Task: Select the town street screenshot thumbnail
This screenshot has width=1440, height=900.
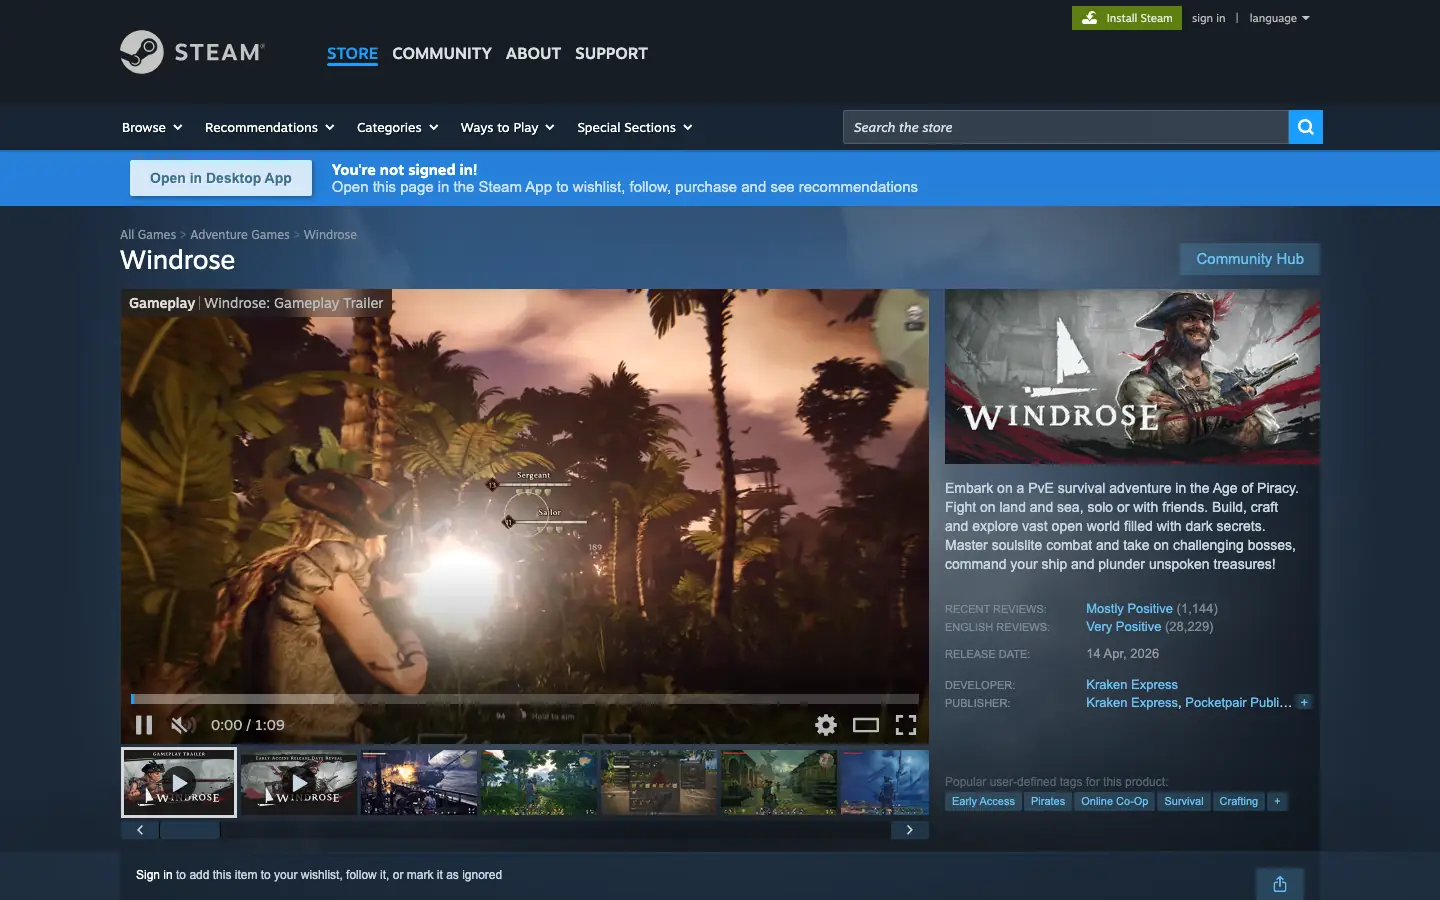Action: pos(779,782)
